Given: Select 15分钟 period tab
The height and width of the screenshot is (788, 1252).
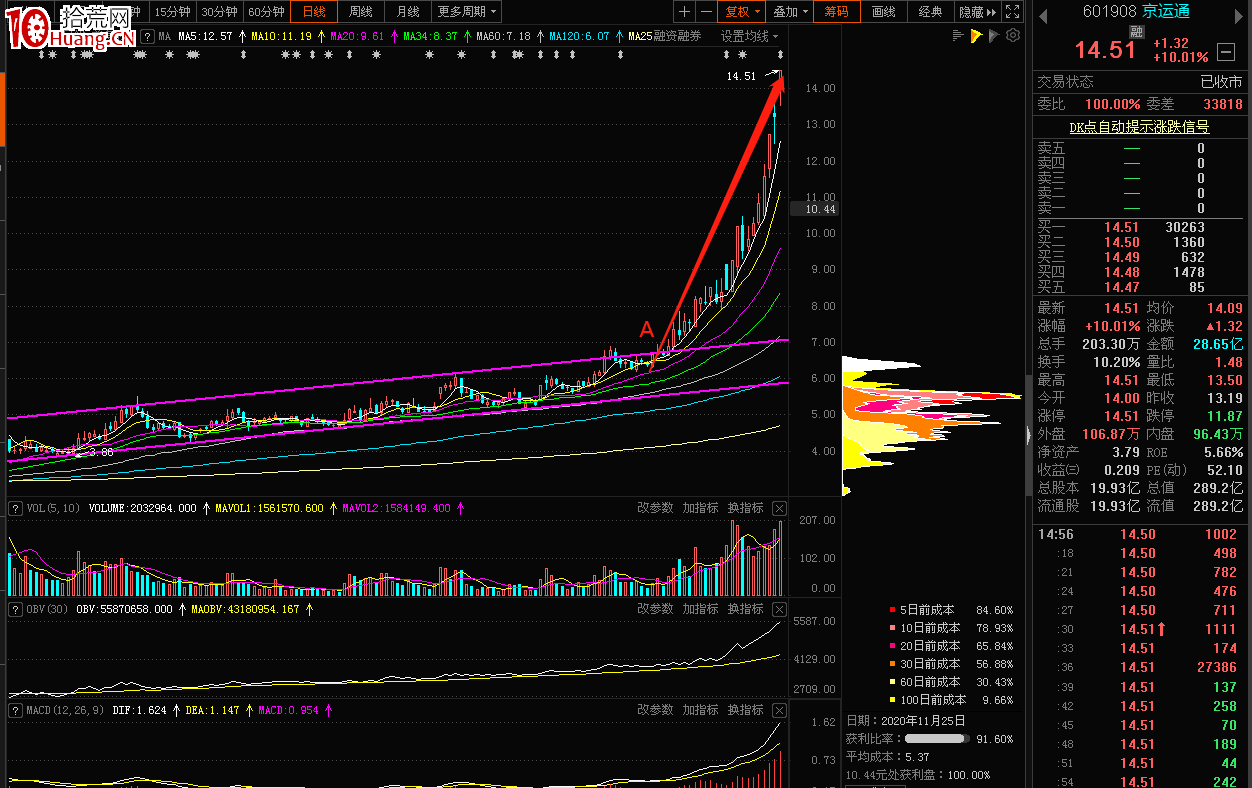Looking at the screenshot, I should [172, 12].
